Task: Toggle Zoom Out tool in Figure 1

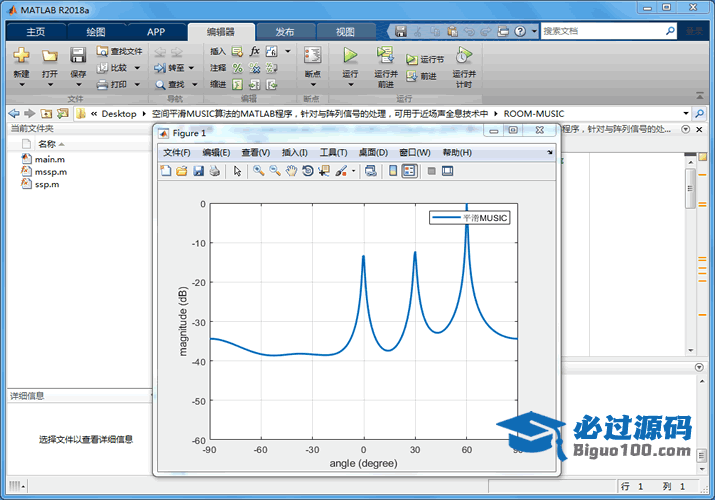Action: point(275,171)
